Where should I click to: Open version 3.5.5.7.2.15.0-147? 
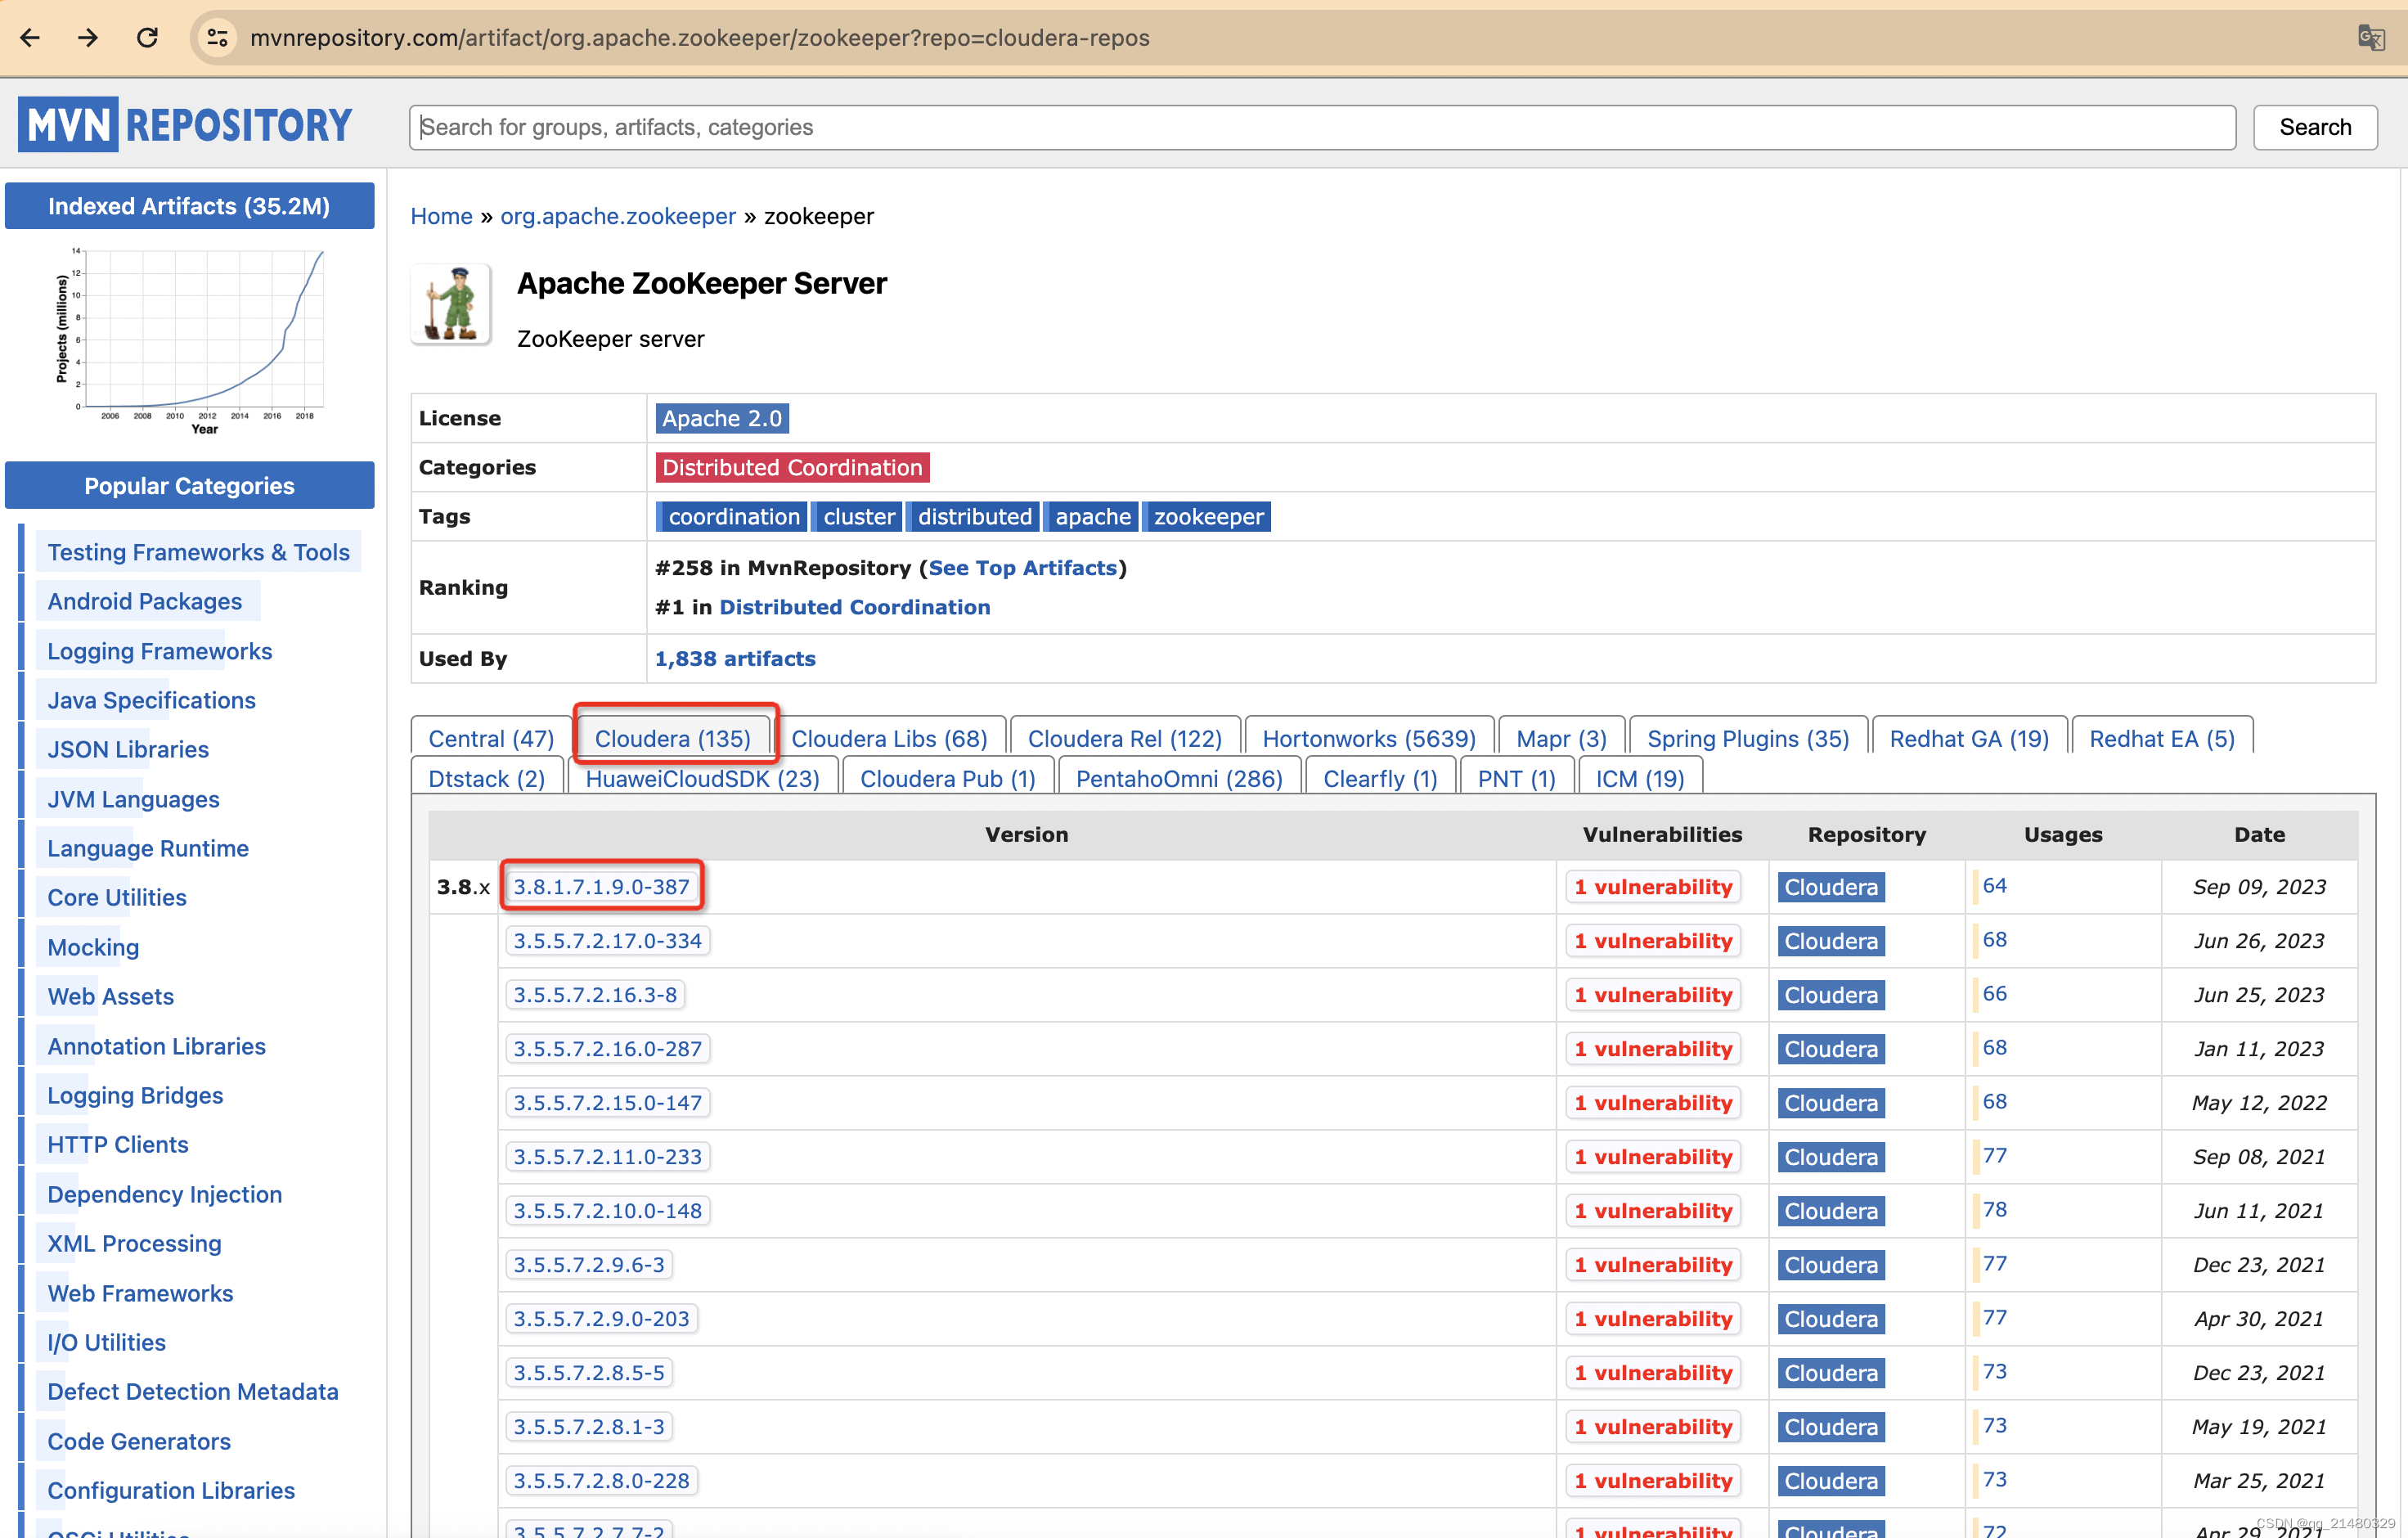(607, 1102)
